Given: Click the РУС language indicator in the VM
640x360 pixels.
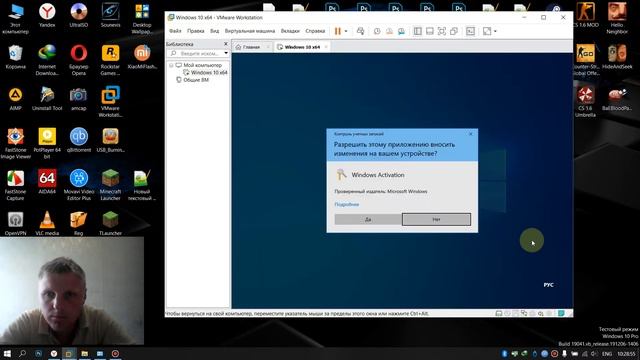Looking at the screenshot, I should [549, 285].
